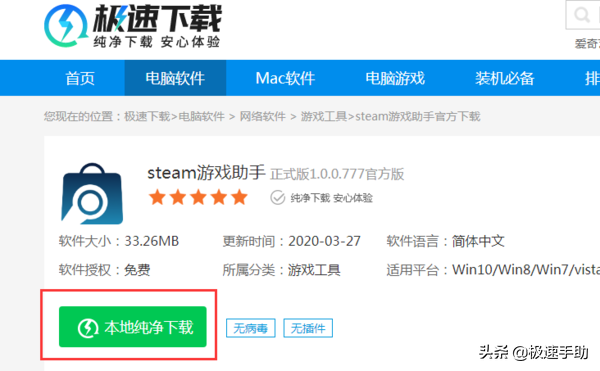Click the five-star rating
The image size is (600, 371).
click(198, 198)
